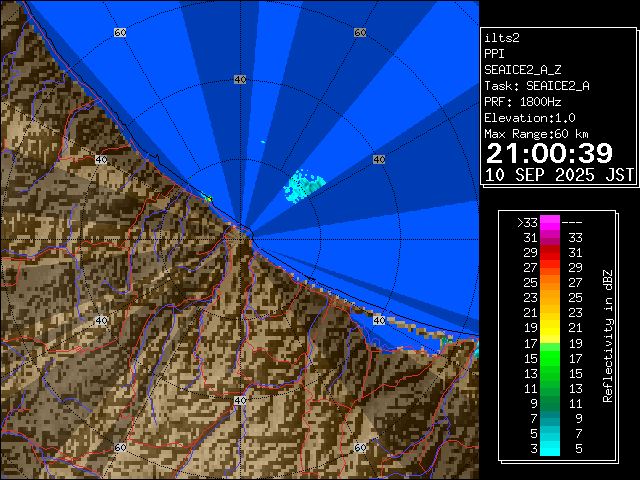This screenshot has height=480, width=640.
Task: Click the cyan radar echo cluster over sea
Action: click(306, 185)
